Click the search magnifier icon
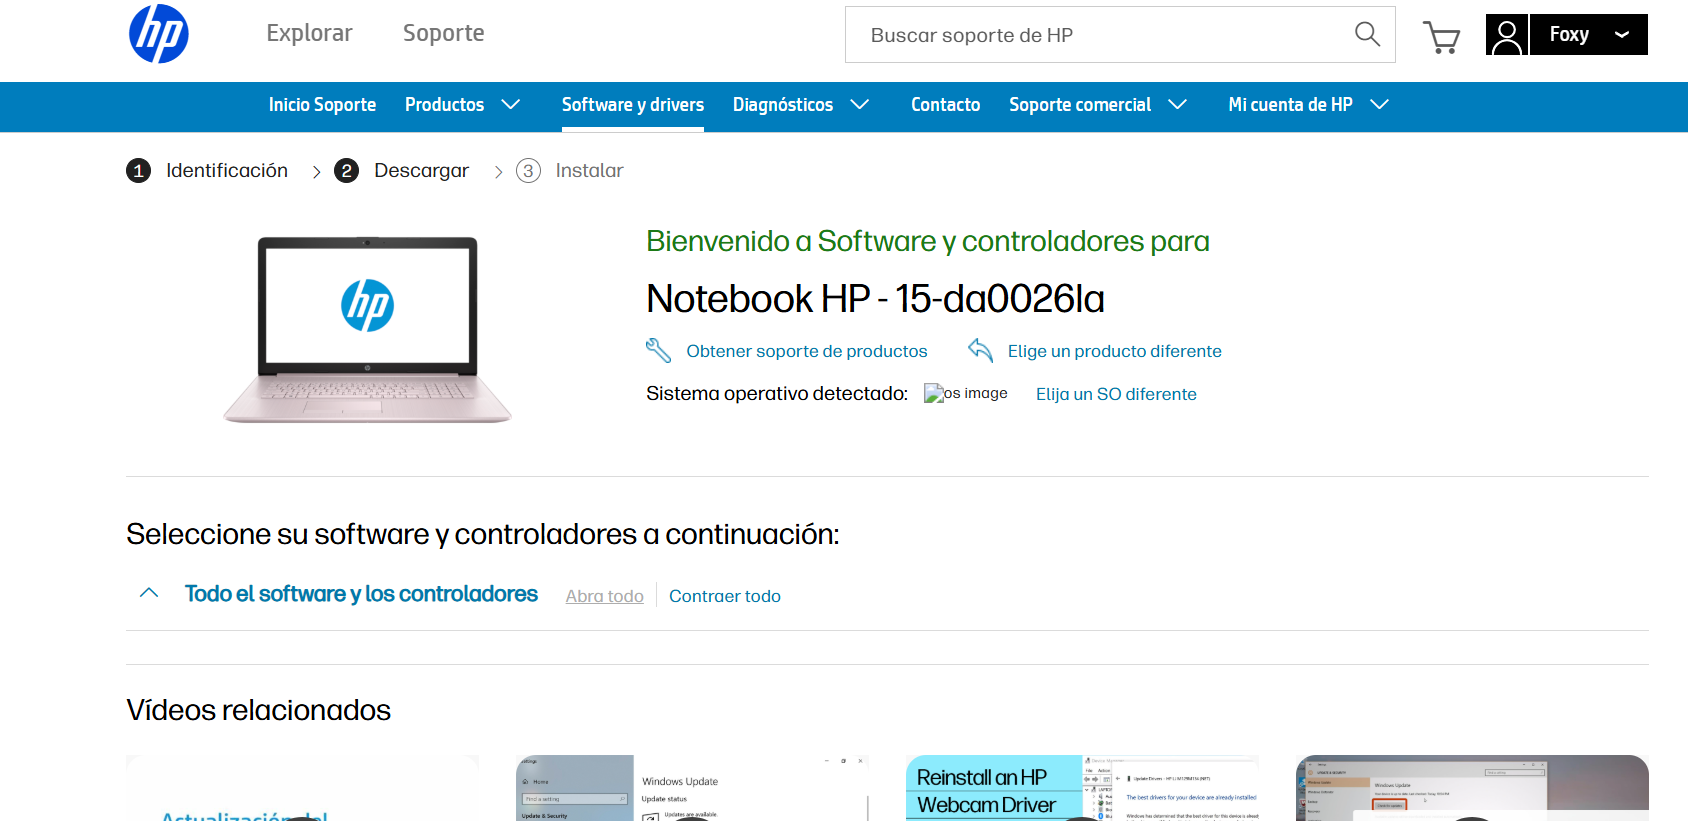The image size is (1688, 821). [x=1367, y=35]
